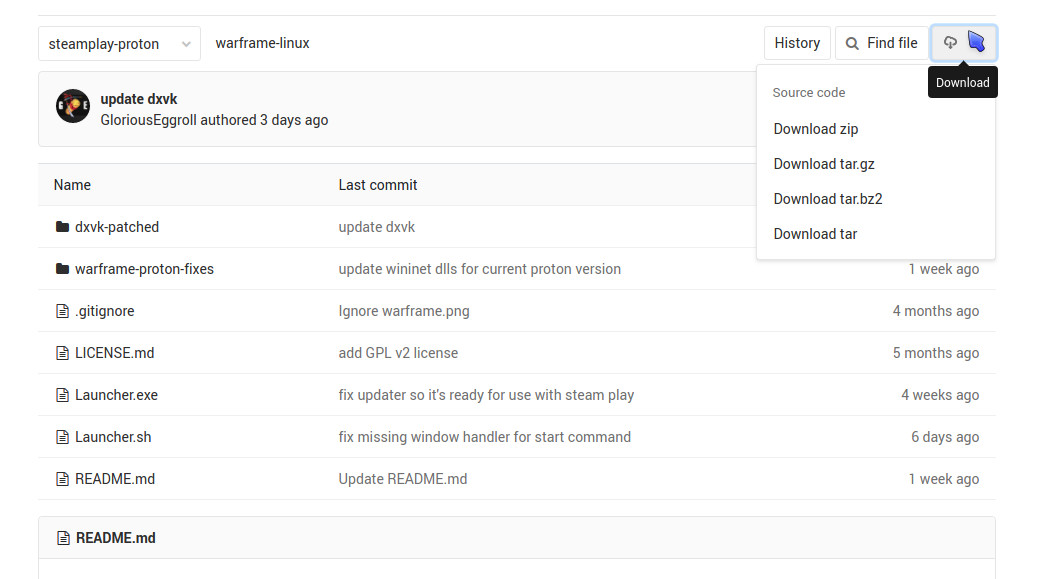Click the dxvk-patched folder icon

point(62,227)
